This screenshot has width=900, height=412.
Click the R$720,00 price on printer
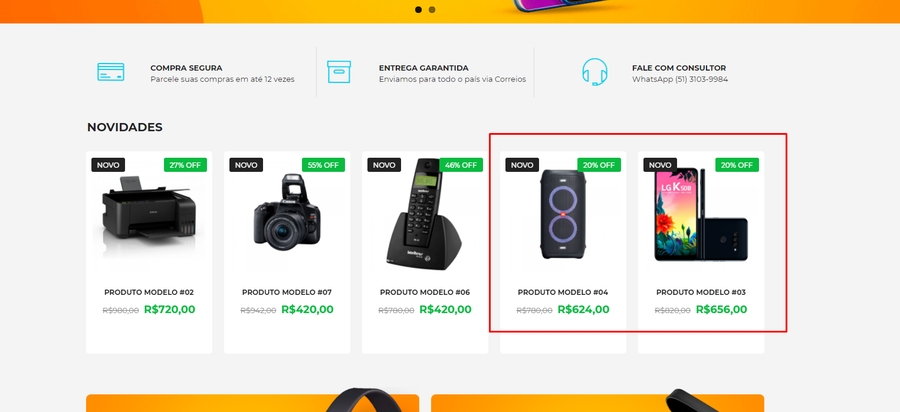pos(169,309)
